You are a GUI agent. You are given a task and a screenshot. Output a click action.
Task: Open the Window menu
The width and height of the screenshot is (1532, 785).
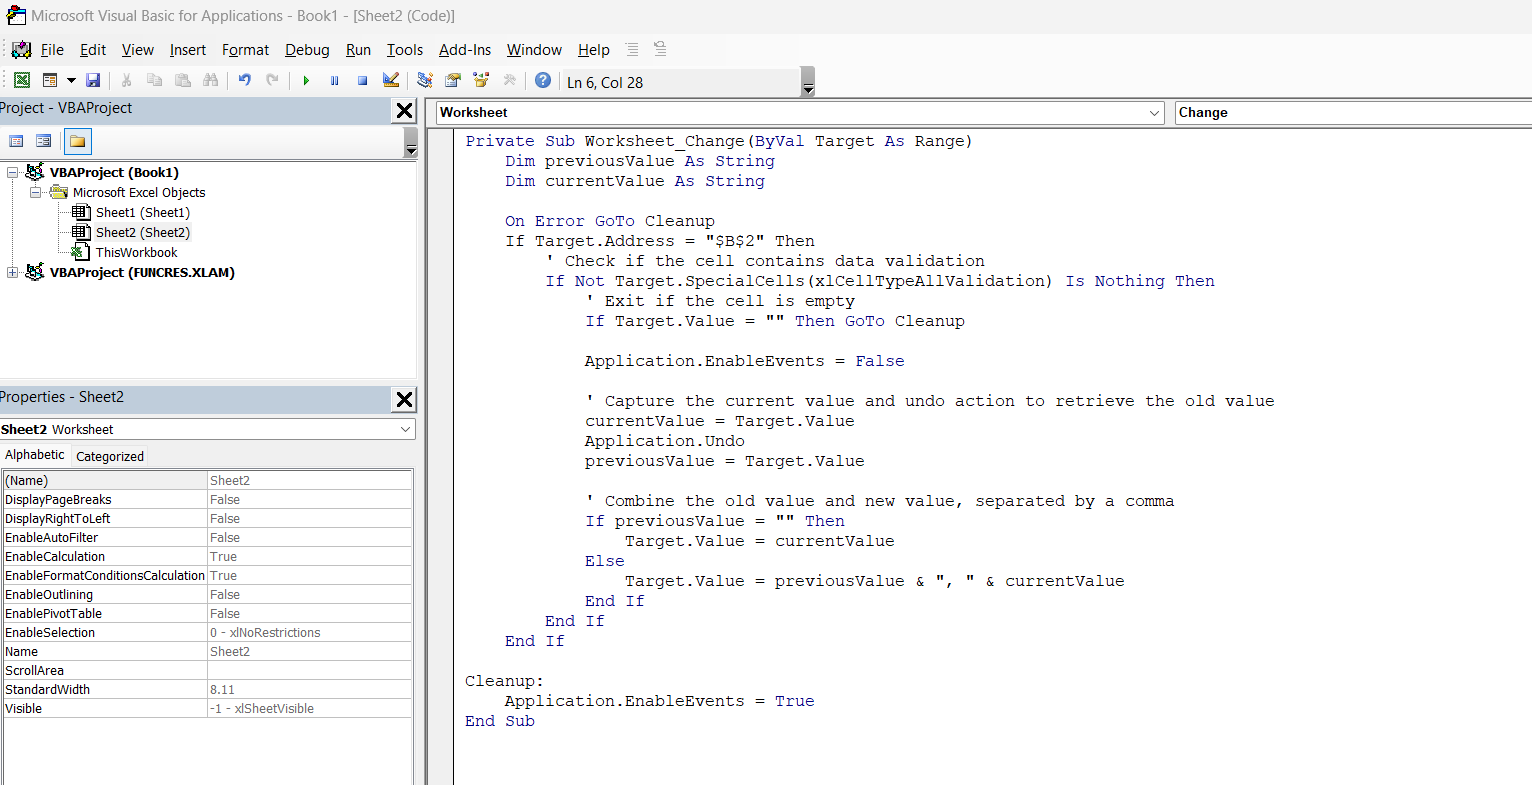click(534, 50)
